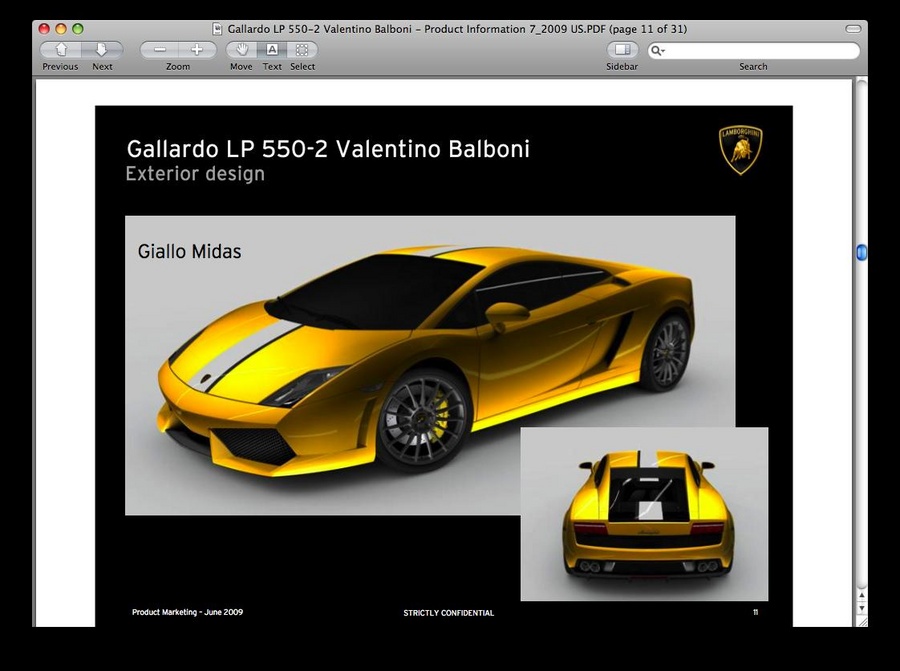Screen dimensions: 900x671
Task: Click the window resize grip corner
Action: (861, 620)
